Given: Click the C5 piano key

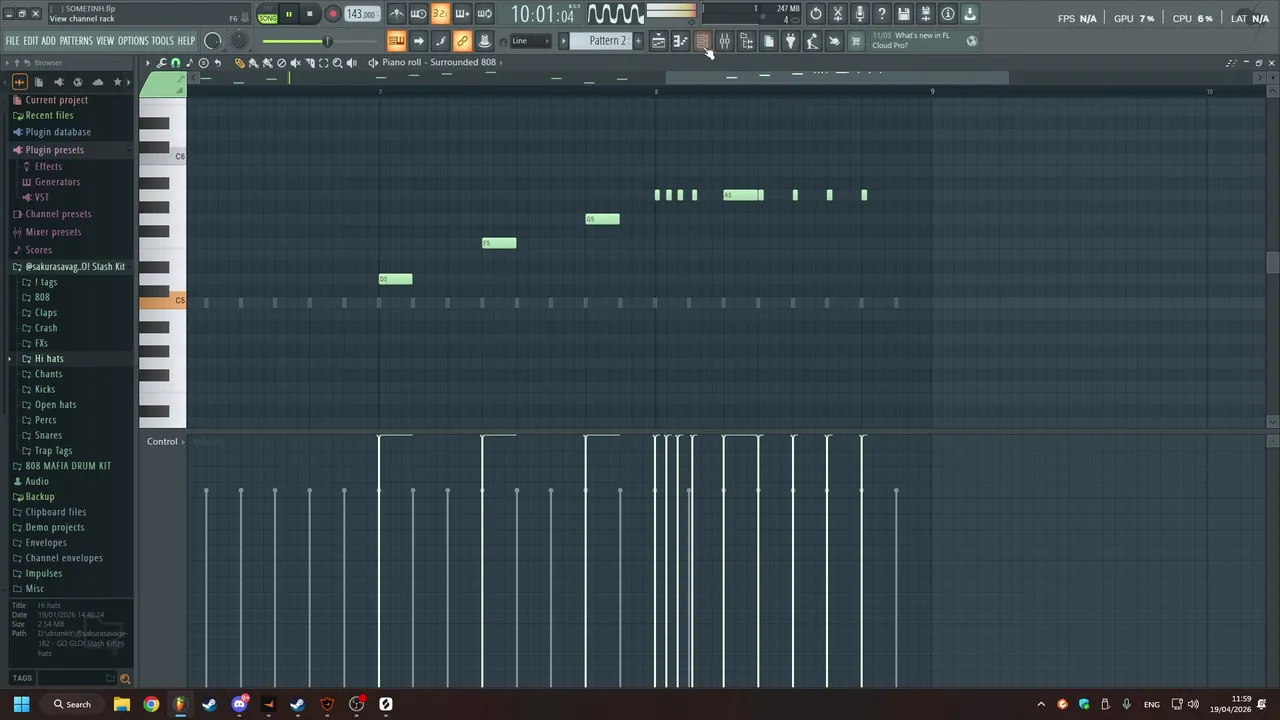Looking at the screenshot, I should pyautogui.click(x=163, y=301).
